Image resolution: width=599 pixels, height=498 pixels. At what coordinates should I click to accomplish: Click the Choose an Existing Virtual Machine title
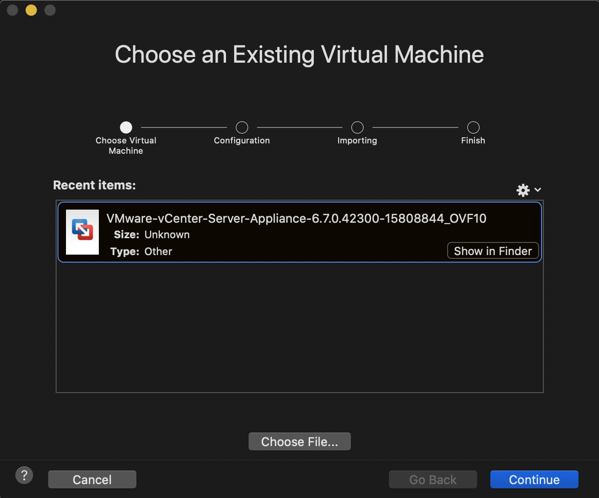click(300, 54)
